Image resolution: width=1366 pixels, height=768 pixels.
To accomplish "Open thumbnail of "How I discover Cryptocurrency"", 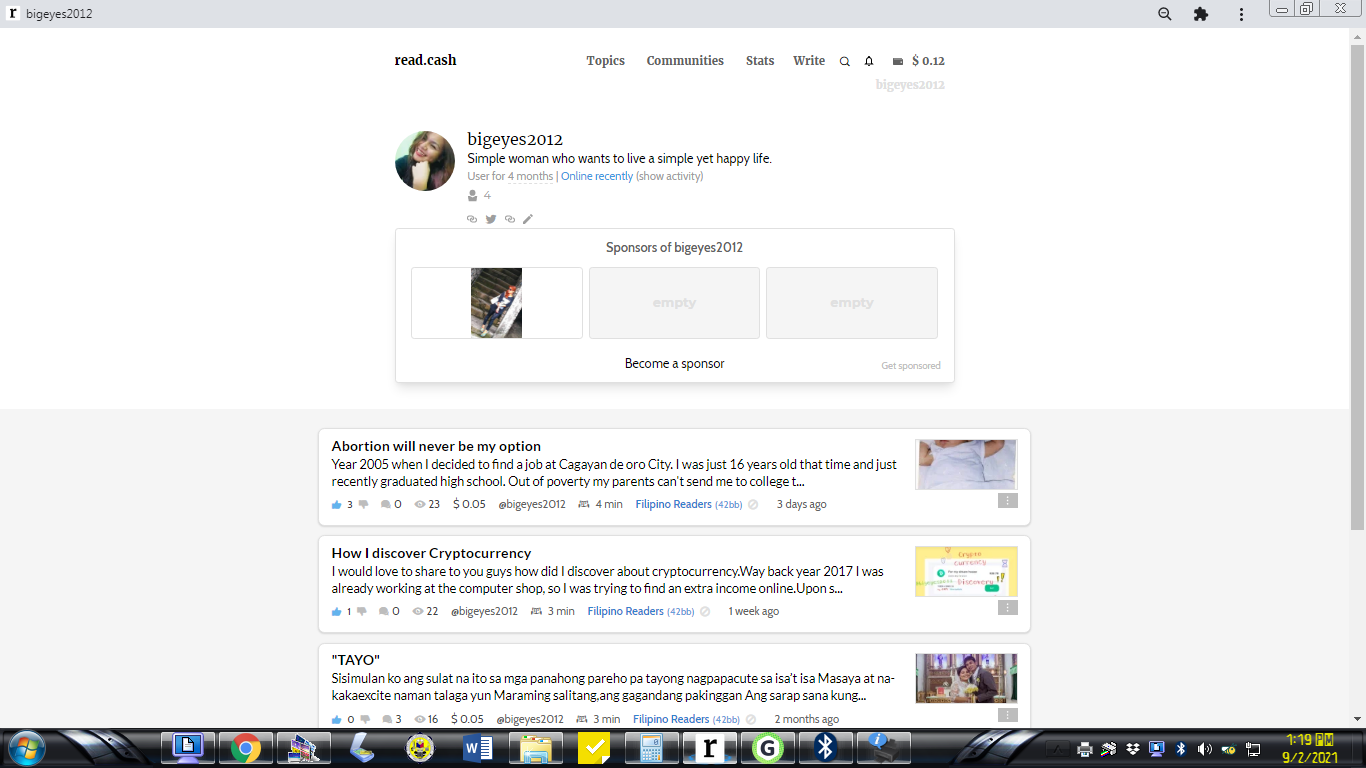I will click(x=966, y=571).
